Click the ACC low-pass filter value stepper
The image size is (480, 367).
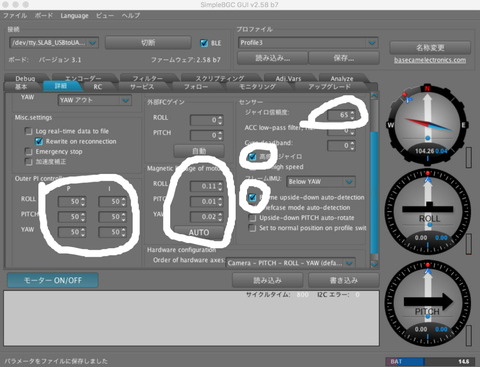coord(341,130)
